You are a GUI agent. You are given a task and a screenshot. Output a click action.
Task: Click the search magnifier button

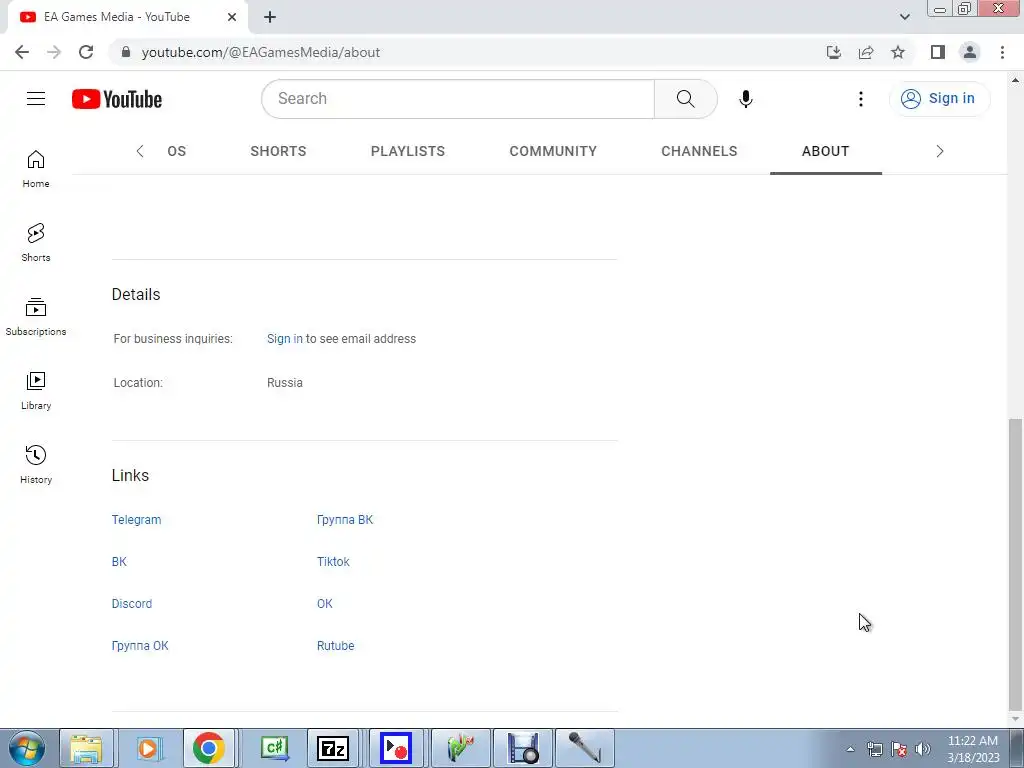(685, 99)
